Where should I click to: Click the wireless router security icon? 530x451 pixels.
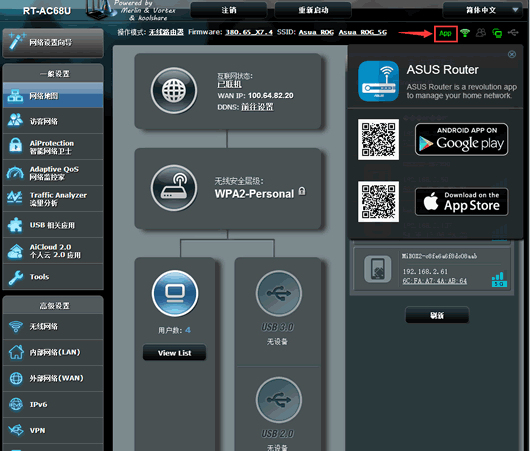pos(174,188)
